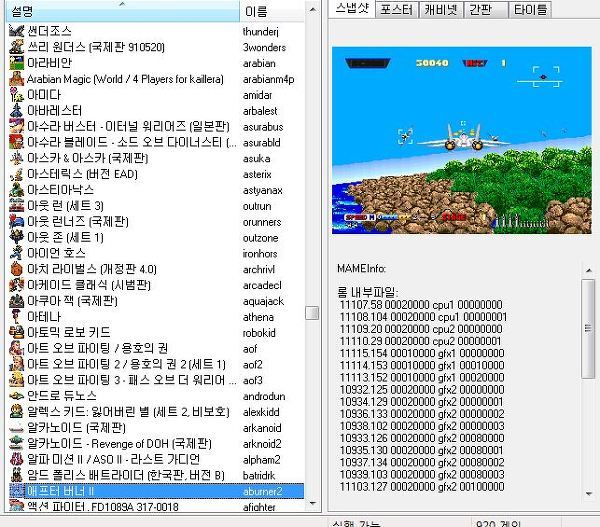600x527 pixels.
Task: Click the 아토믹 로보 키드 game icon
Action: coord(16,333)
